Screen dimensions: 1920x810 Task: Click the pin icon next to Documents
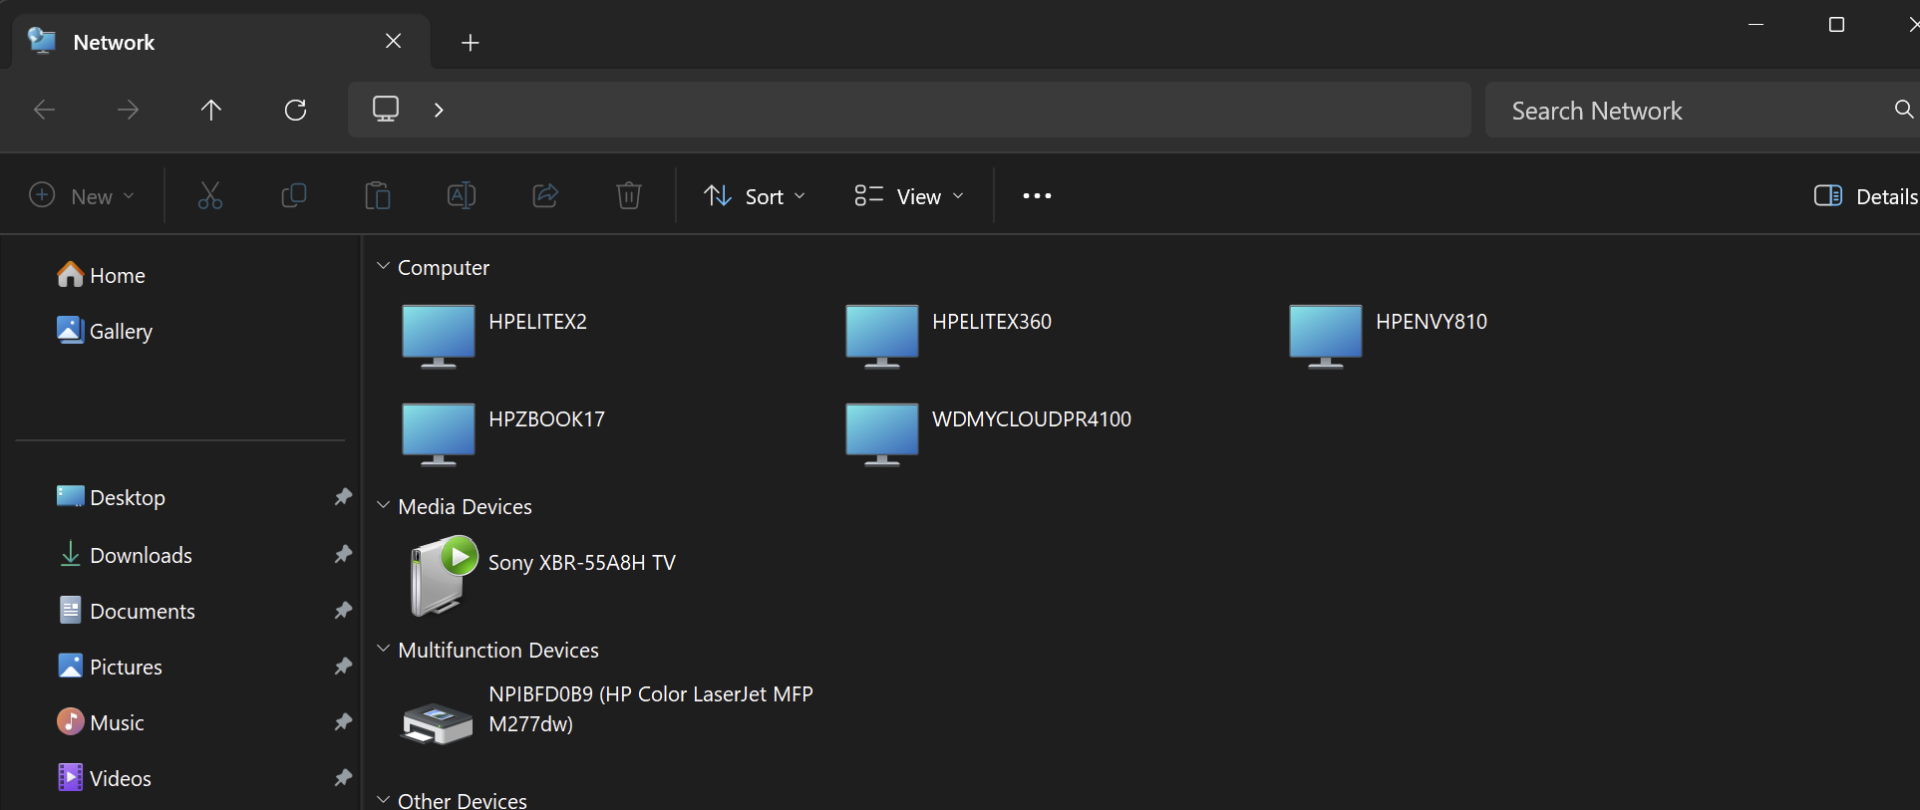tap(343, 610)
